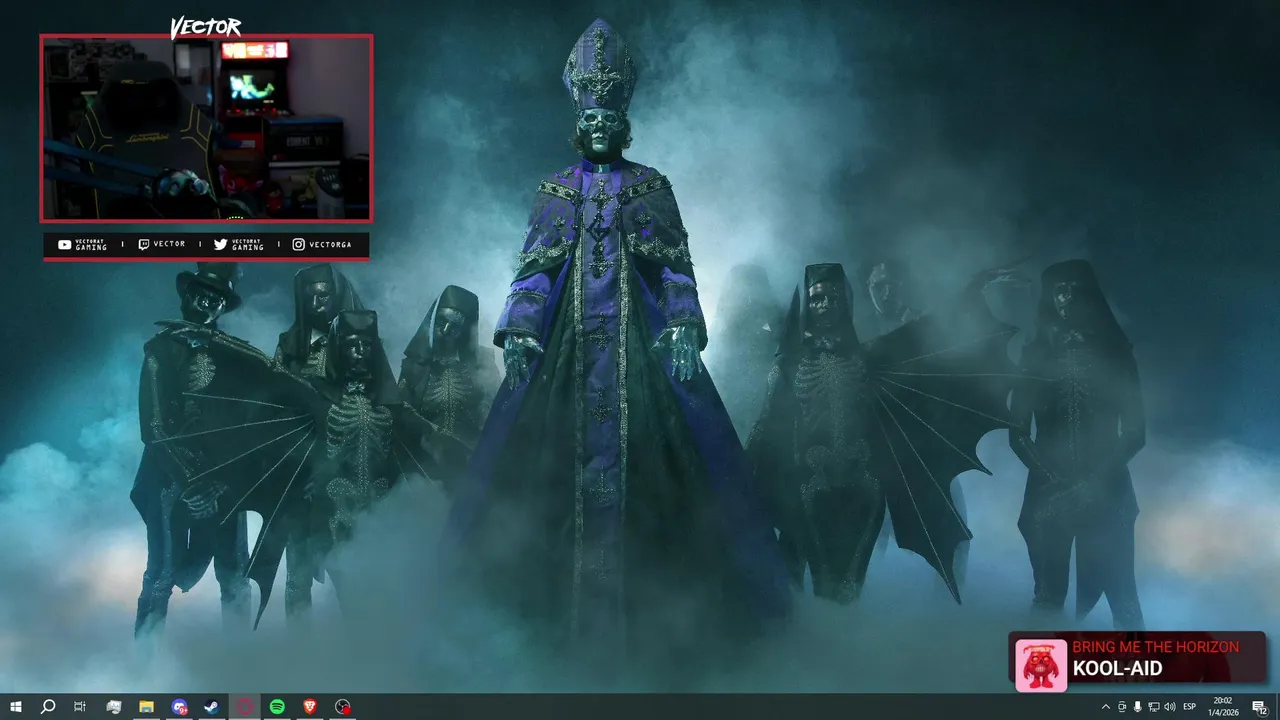The height and width of the screenshot is (720, 1280).
Task: Open the network status tray icon
Action: pos(1153,707)
